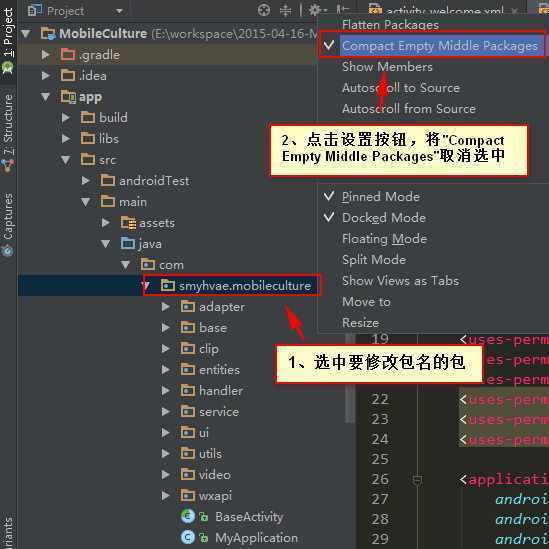Select the BaseActivity file name
Image resolution: width=549 pixels, height=549 pixels.
click(x=249, y=517)
